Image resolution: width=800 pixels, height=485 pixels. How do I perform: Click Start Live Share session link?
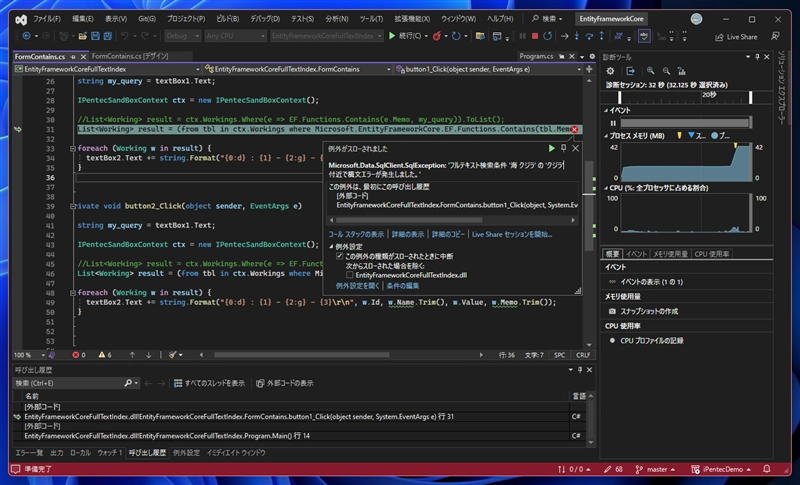coord(512,235)
